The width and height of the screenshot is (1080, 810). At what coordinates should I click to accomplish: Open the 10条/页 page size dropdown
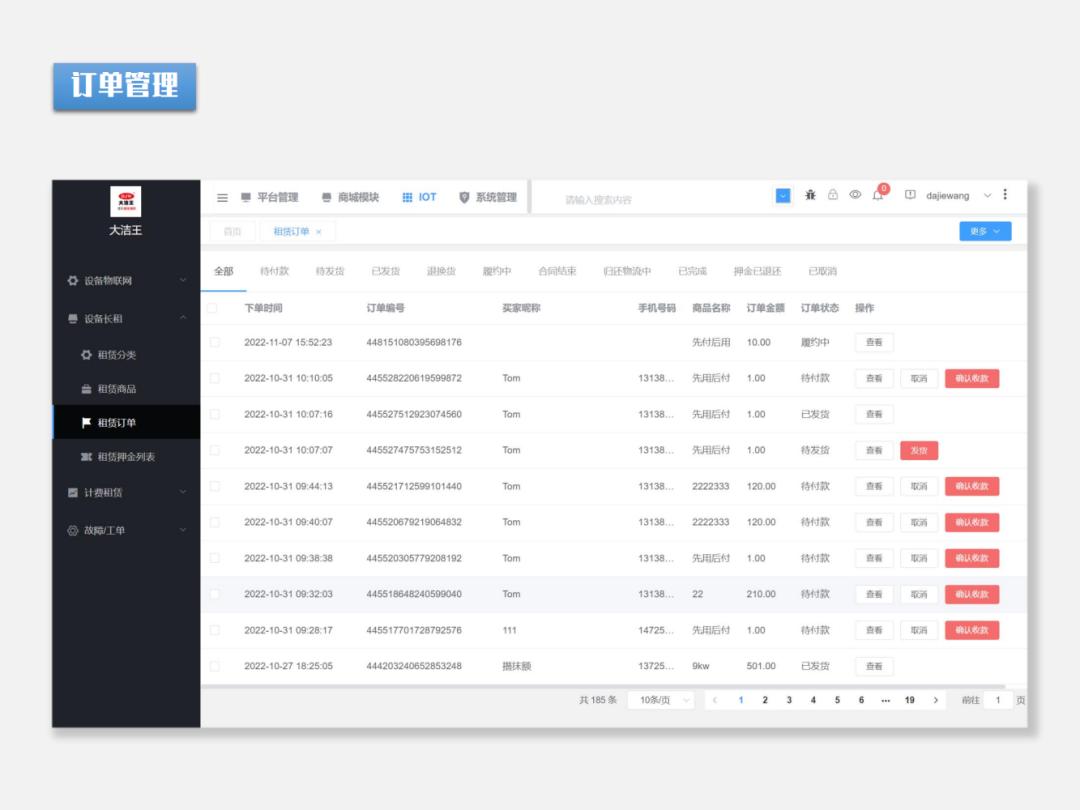tap(659, 701)
